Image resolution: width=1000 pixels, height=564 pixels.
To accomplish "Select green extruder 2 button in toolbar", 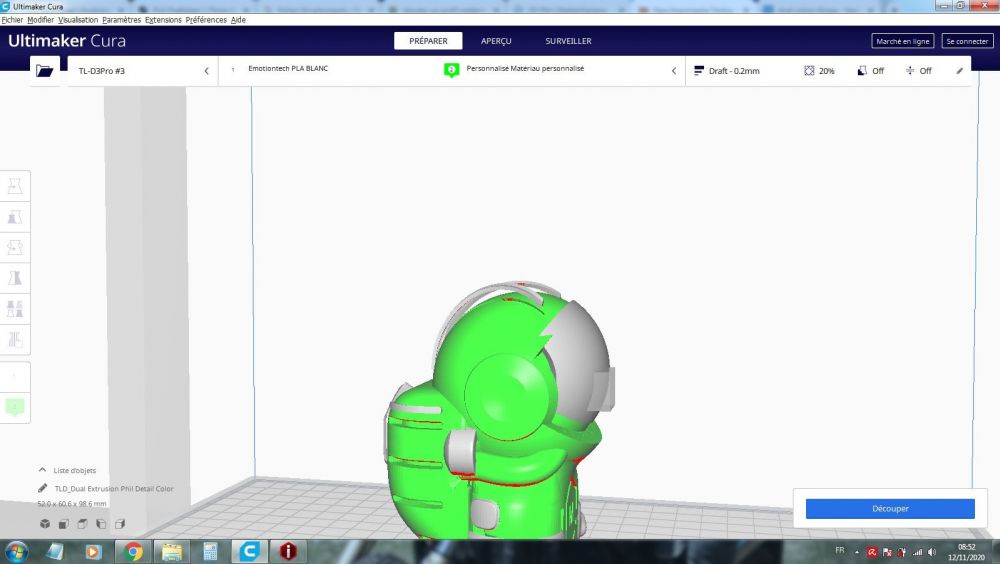I will (x=15, y=406).
